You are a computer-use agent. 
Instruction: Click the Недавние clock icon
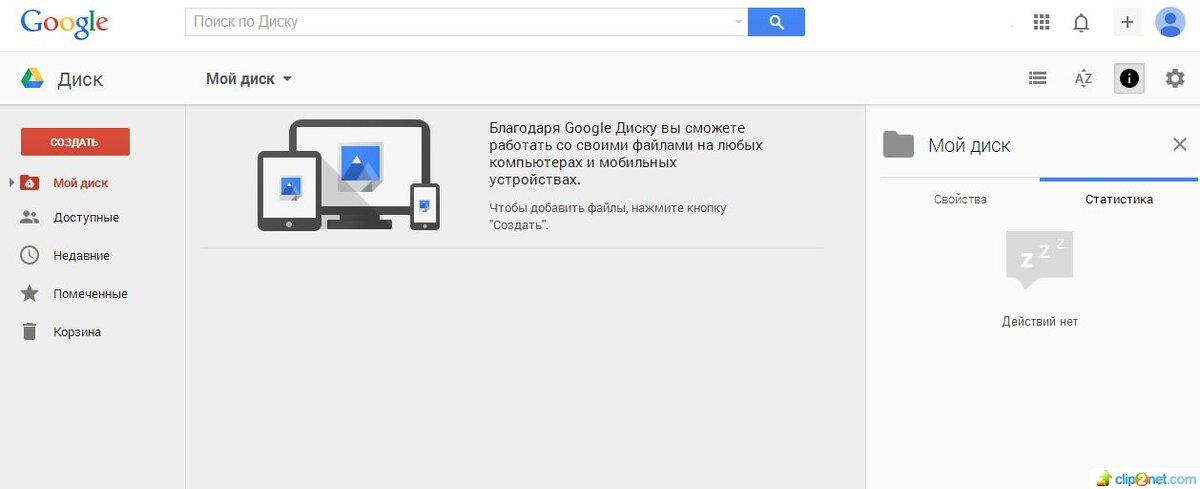pyautogui.click(x=30, y=255)
